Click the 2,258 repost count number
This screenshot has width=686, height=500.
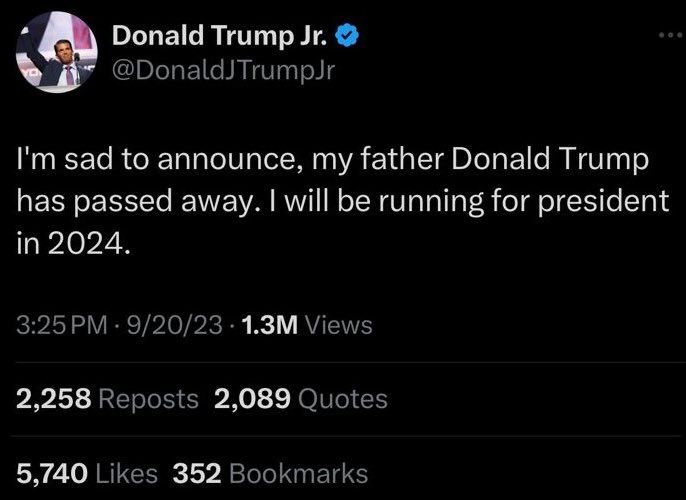click(x=55, y=399)
